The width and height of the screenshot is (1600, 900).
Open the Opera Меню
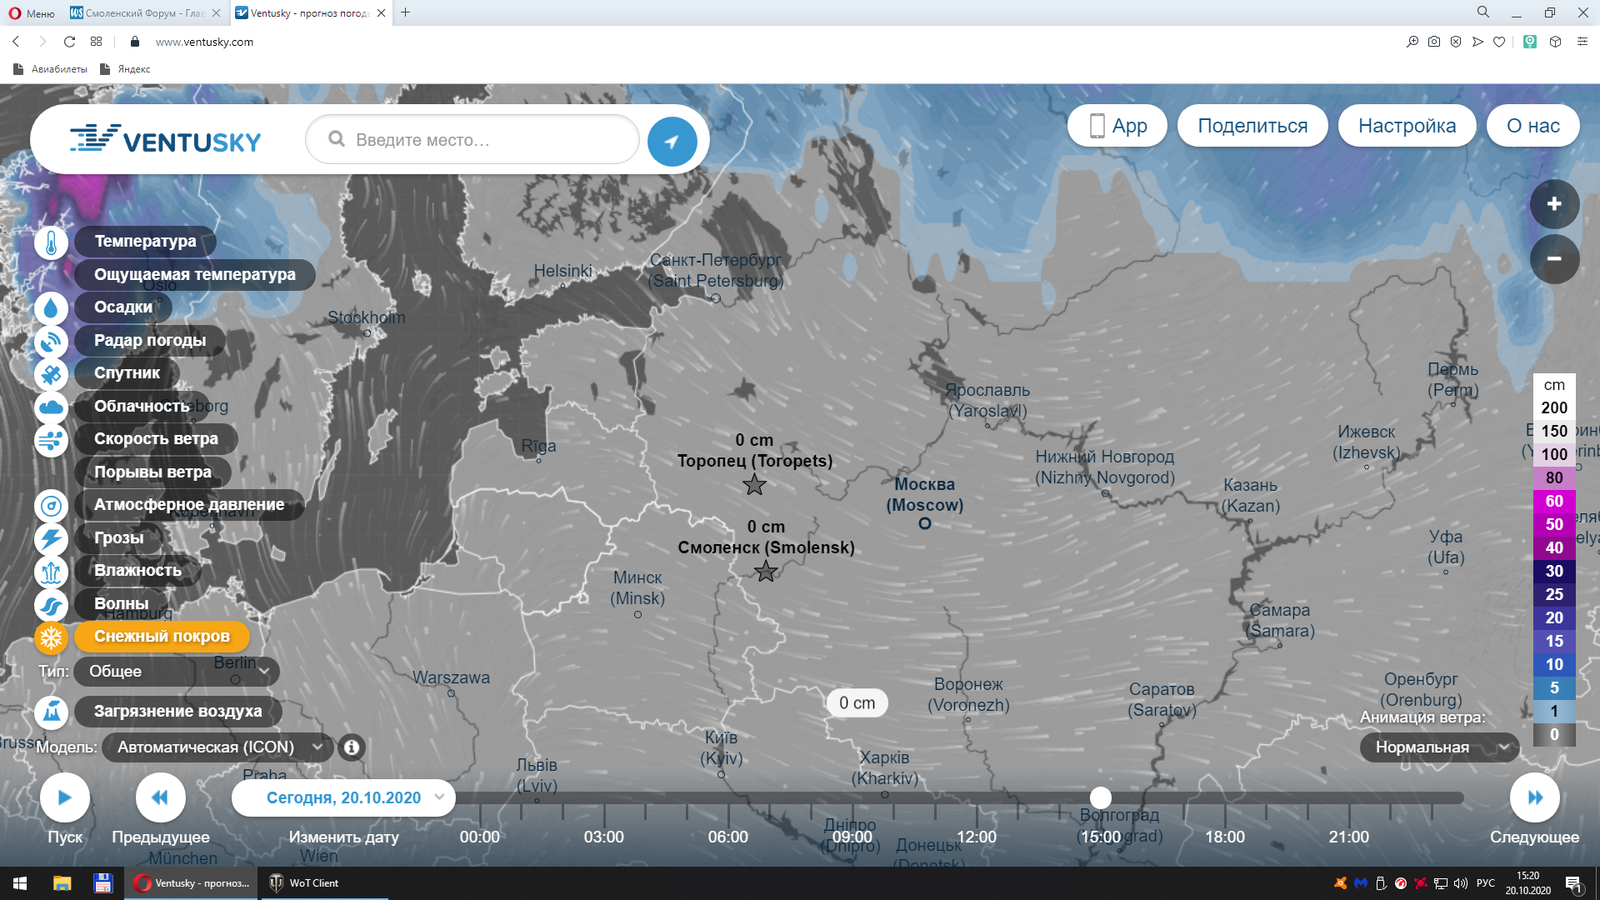pos(32,13)
